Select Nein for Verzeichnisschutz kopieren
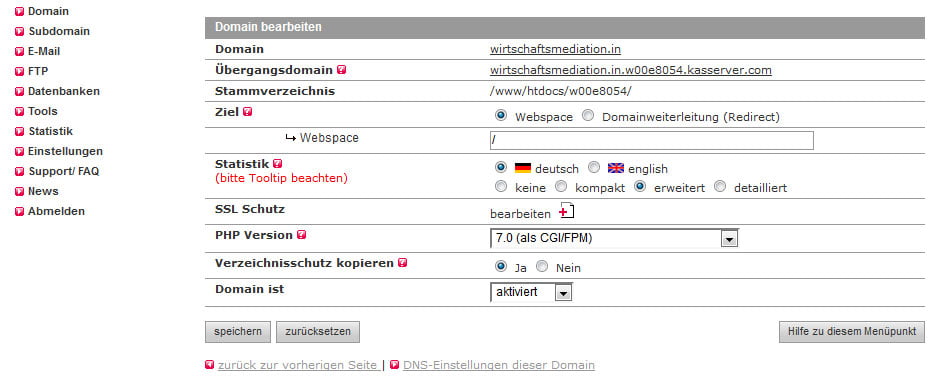Screen dimensions: 938x380 click(x=542, y=266)
